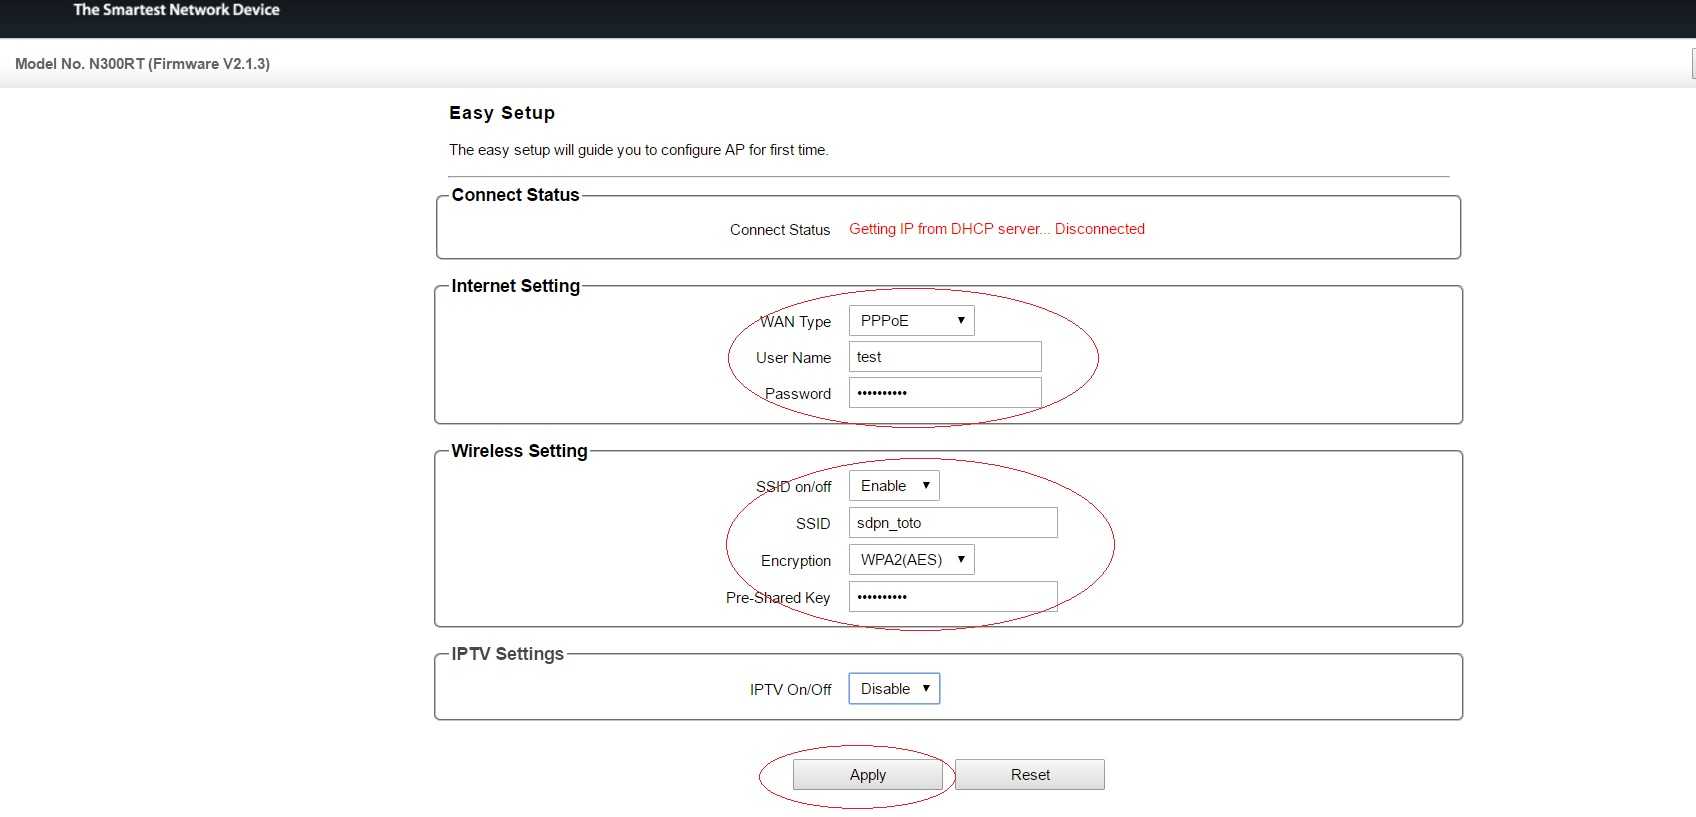This screenshot has height=817, width=1696.
Task: Click the Model No. N300RT firmware text
Action: coord(142,64)
